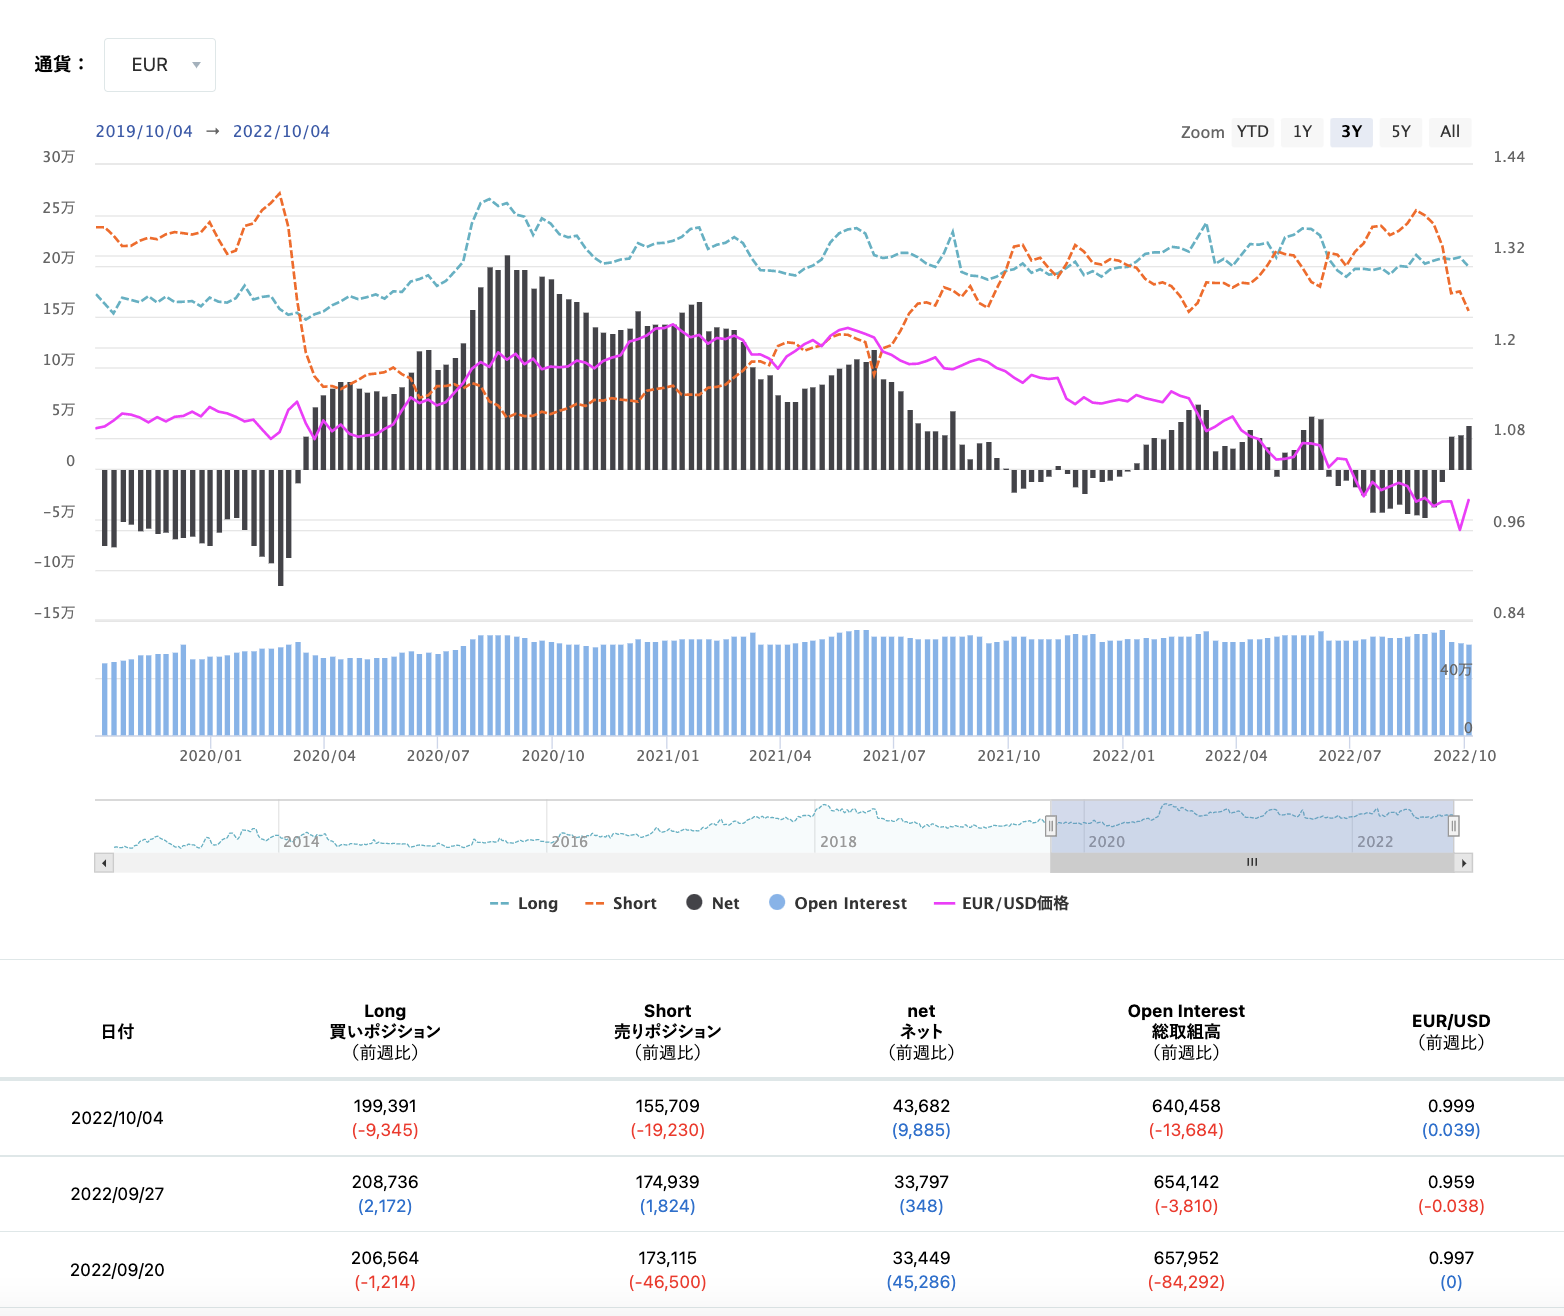Image resolution: width=1564 pixels, height=1316 pixels.
Task: Select the 1Y zoom range
Action: point(1302,132)
